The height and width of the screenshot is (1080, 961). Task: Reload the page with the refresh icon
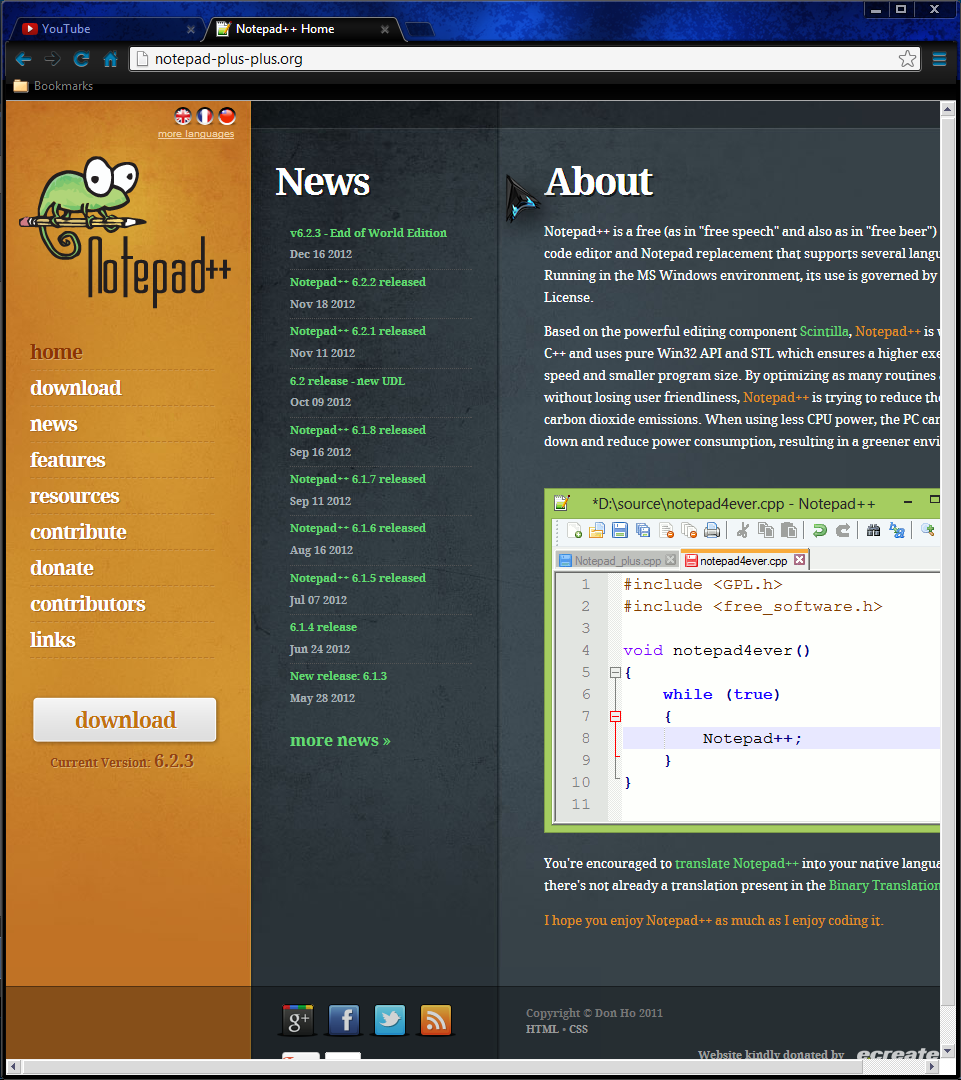click(x=81, y=59)
